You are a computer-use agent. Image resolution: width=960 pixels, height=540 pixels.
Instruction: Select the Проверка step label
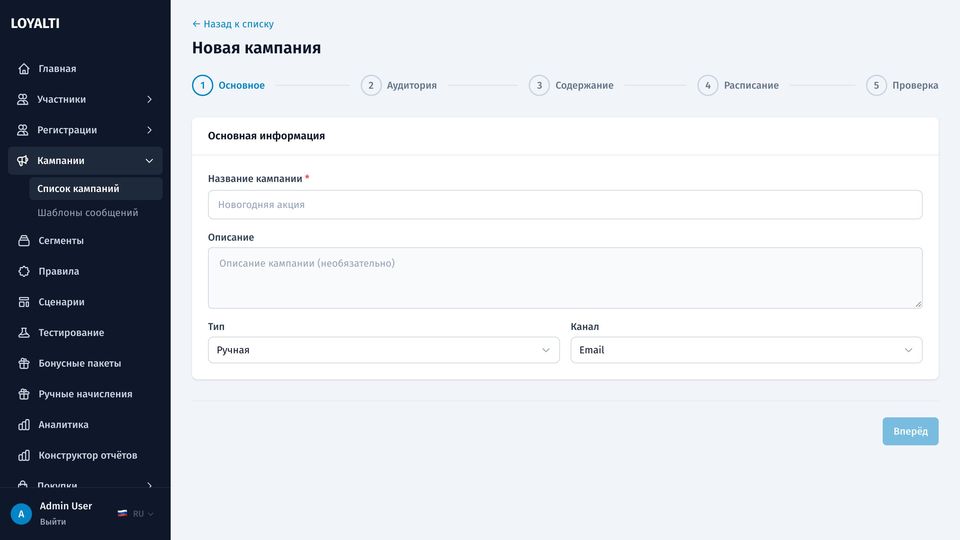click(x=915, y=85)
